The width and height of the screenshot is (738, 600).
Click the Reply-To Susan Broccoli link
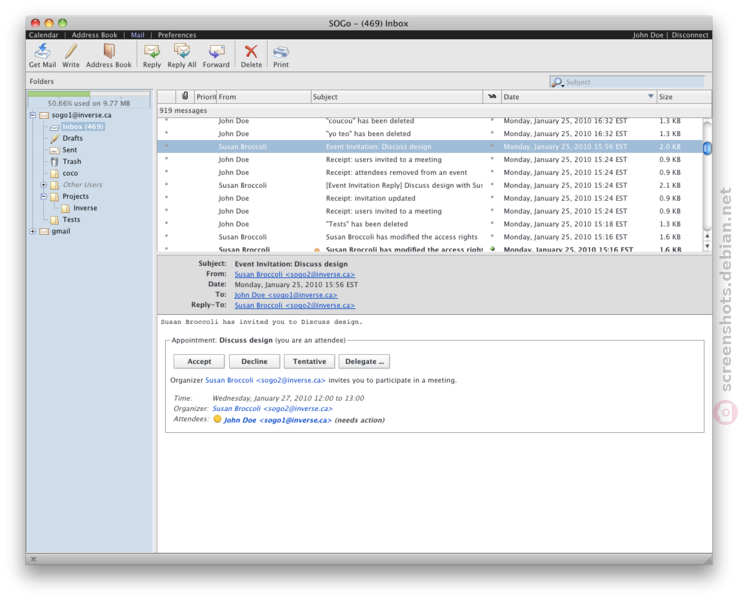(295, 305)
